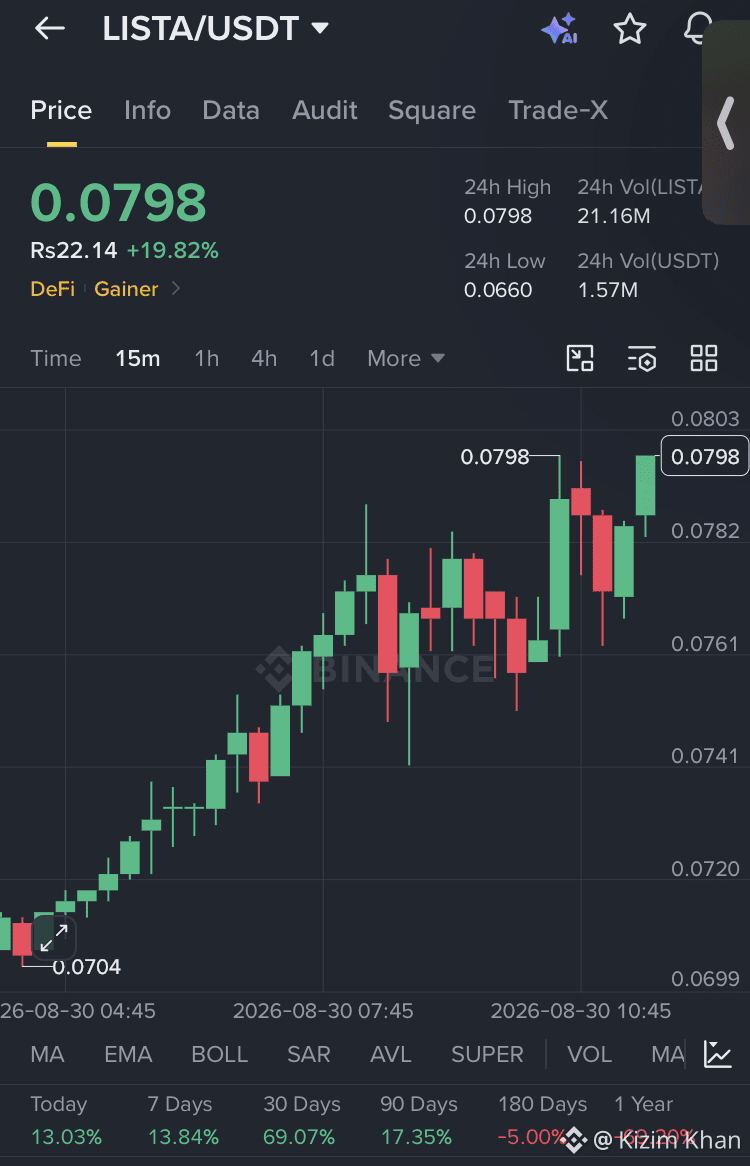Open the indicator line-chart icon at the bottom right
Screen dimensions: 750x1166
(x=718, y=1054)
